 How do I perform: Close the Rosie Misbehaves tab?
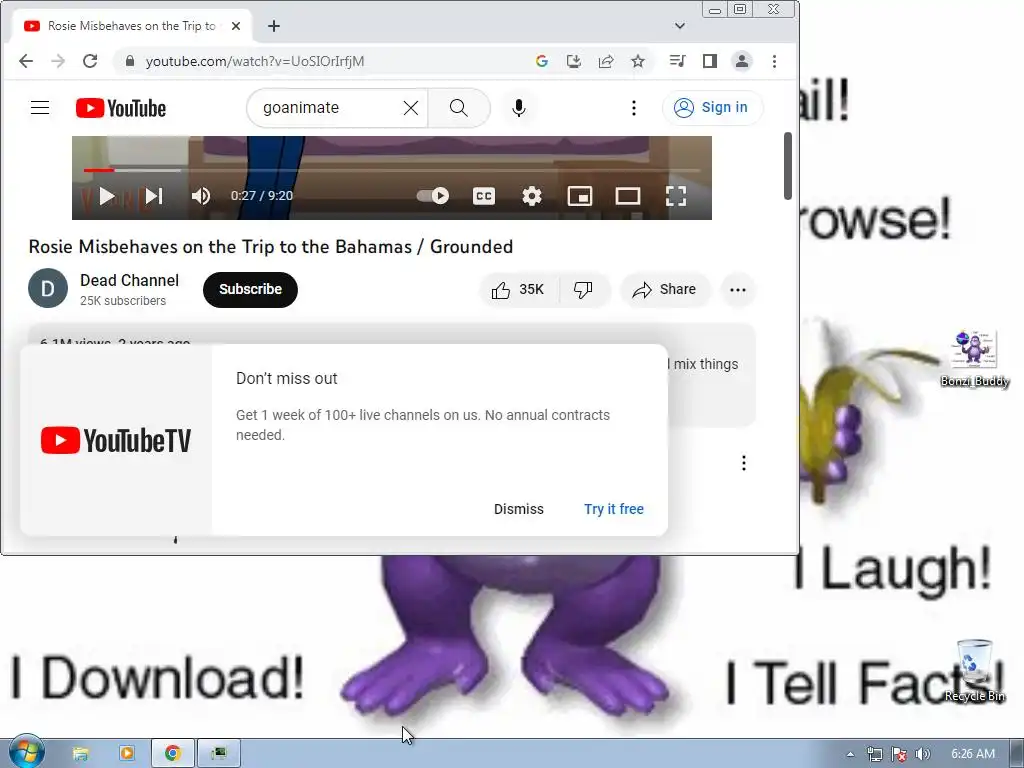click(x=236, y=26)
